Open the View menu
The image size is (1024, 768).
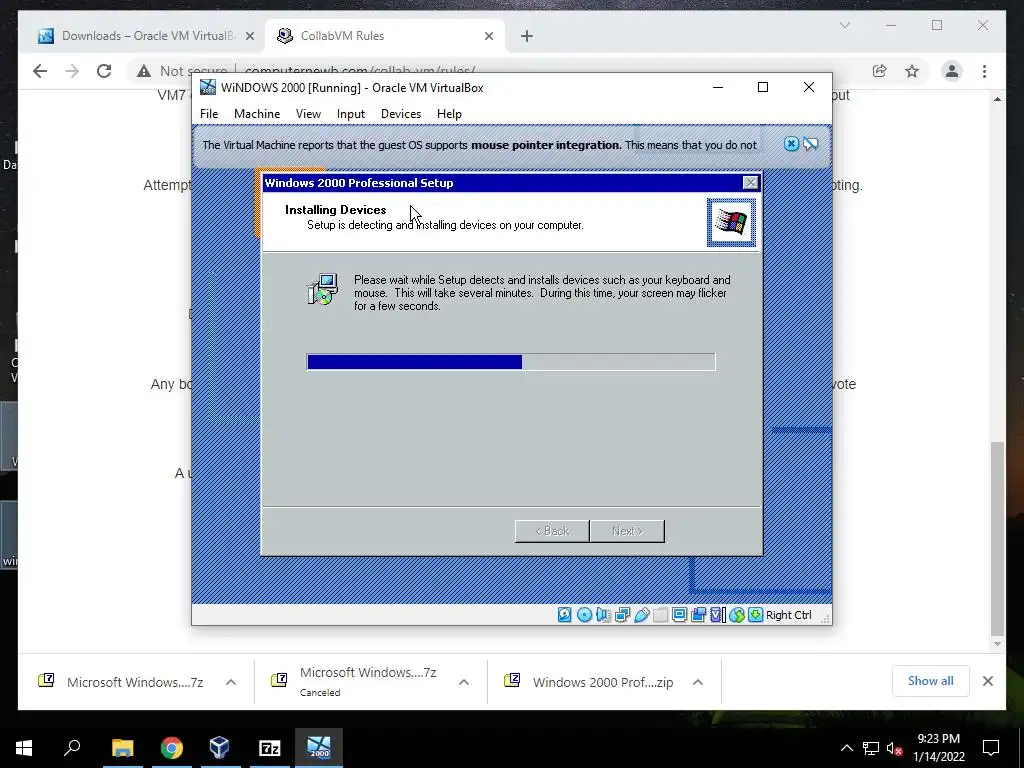308,114
